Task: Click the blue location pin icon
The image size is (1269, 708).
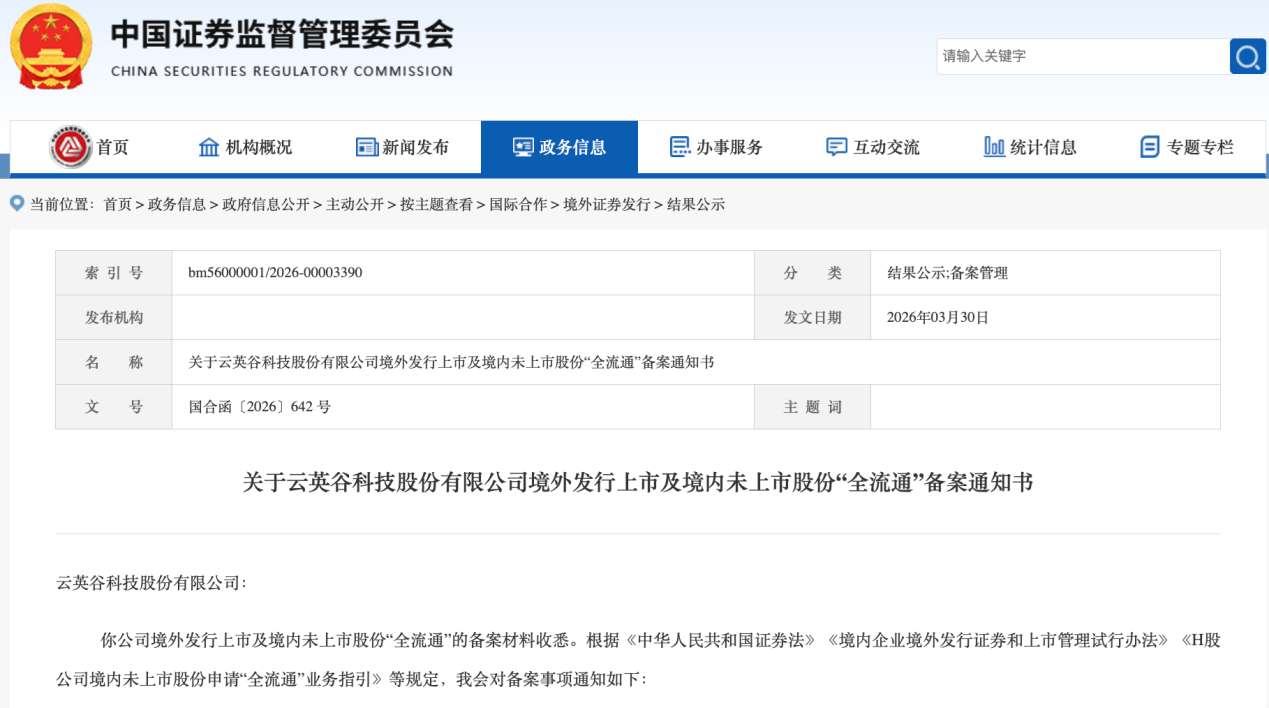Action: click(16, 203)
